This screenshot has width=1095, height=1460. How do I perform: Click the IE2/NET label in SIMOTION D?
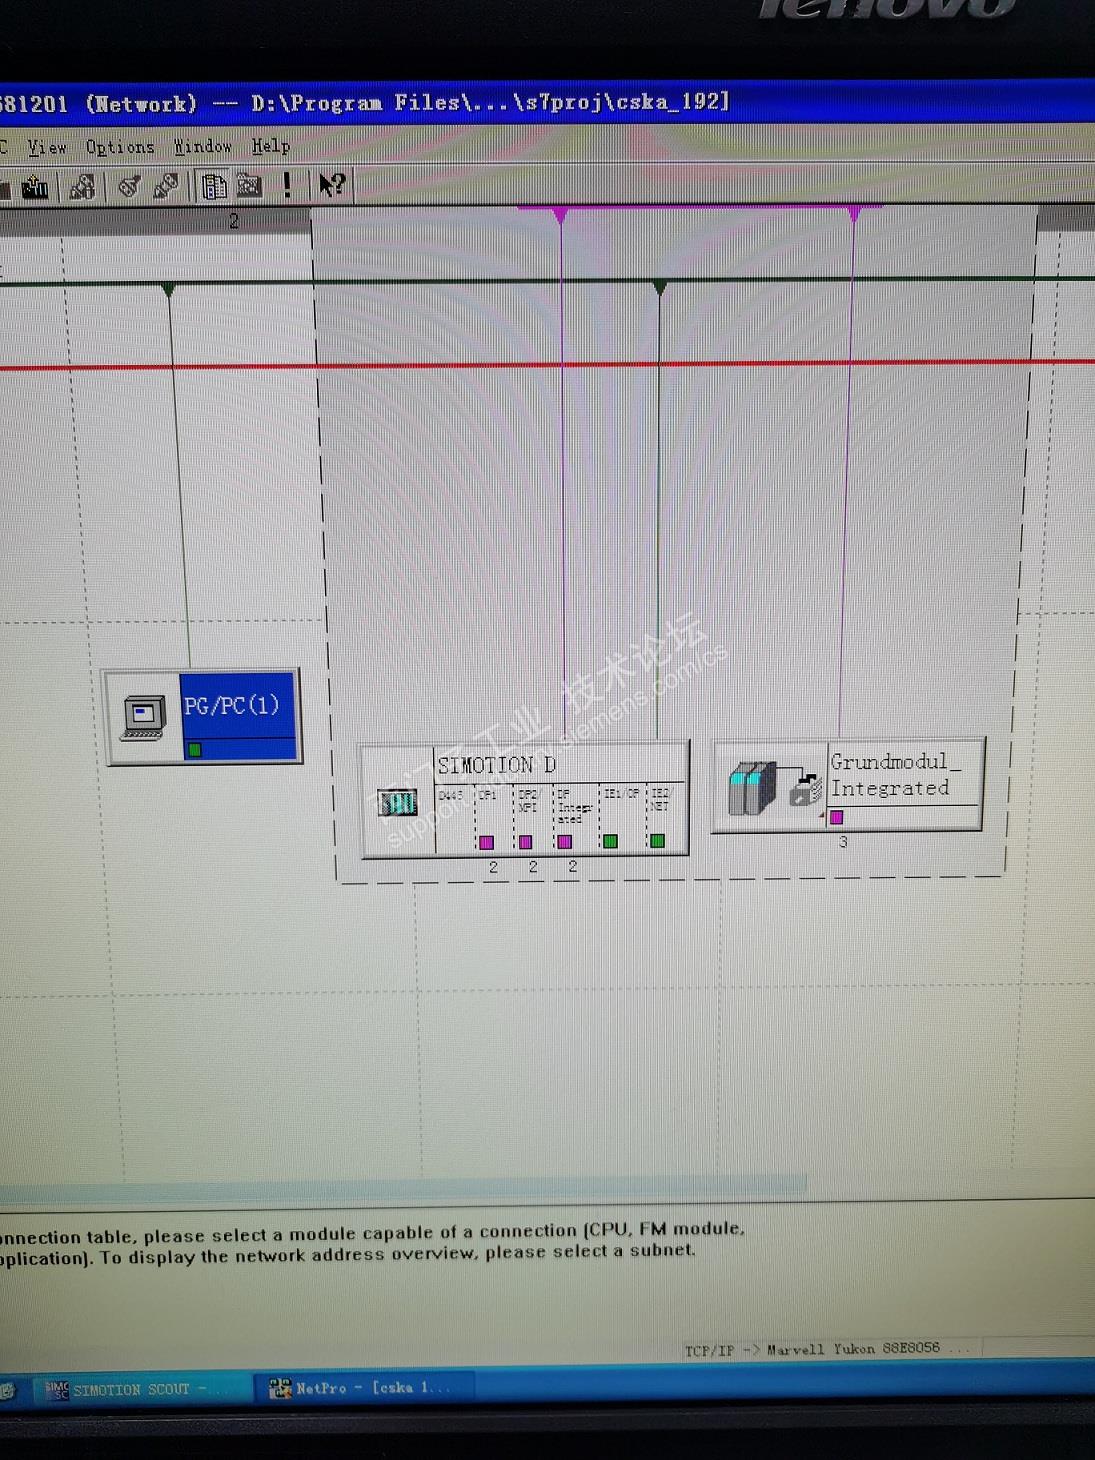pos(661,799)
